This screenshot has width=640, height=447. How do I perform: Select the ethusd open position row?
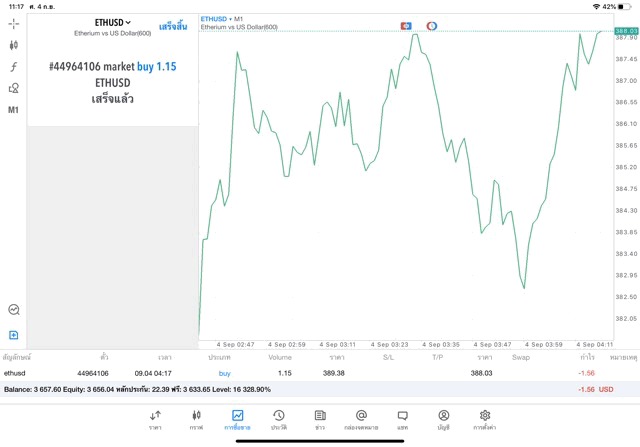point(300,373)
